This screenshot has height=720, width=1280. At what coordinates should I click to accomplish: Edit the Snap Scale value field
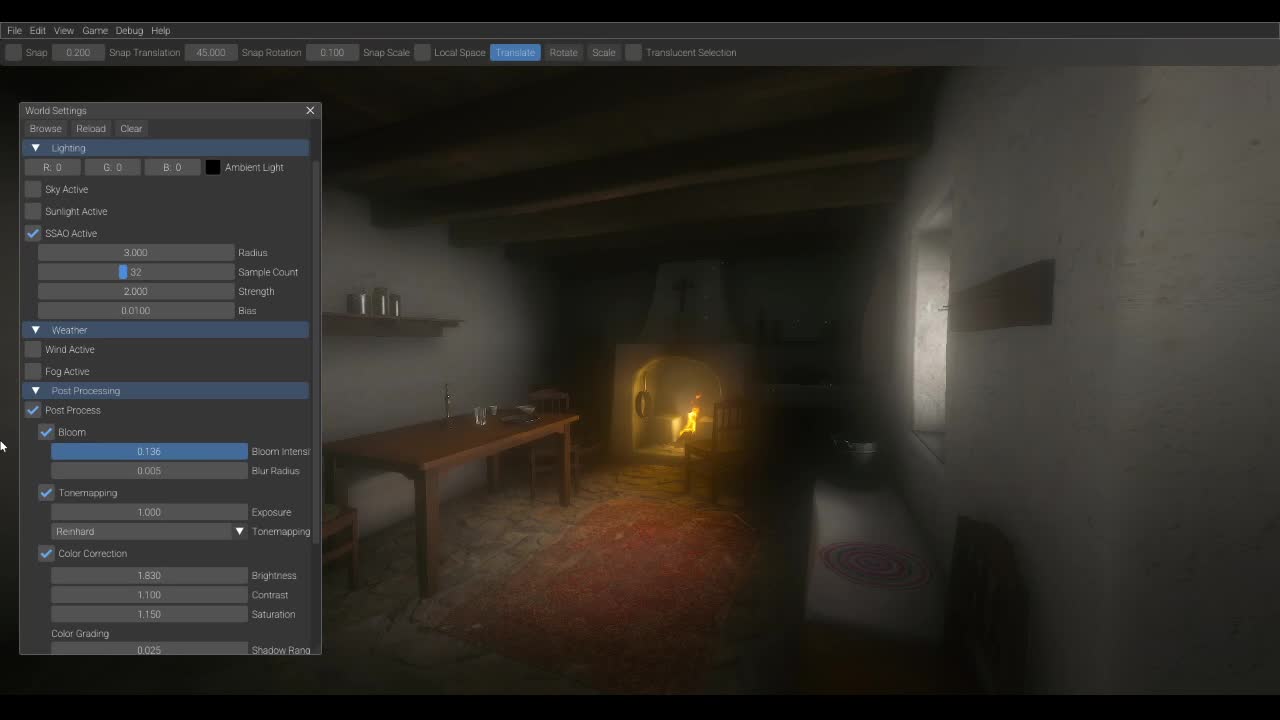click(x=332, y=53)
